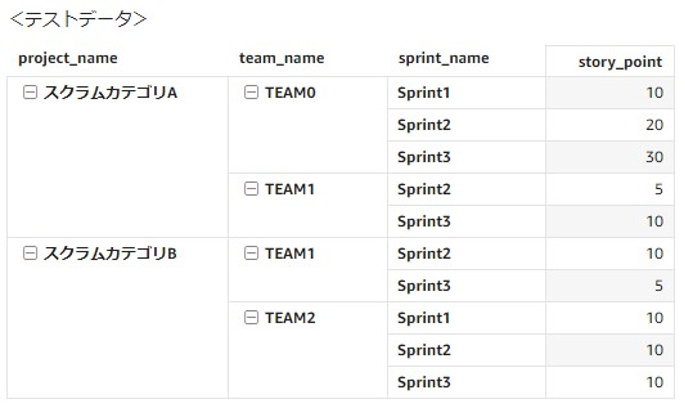Click the sprint_name column header

443,58
